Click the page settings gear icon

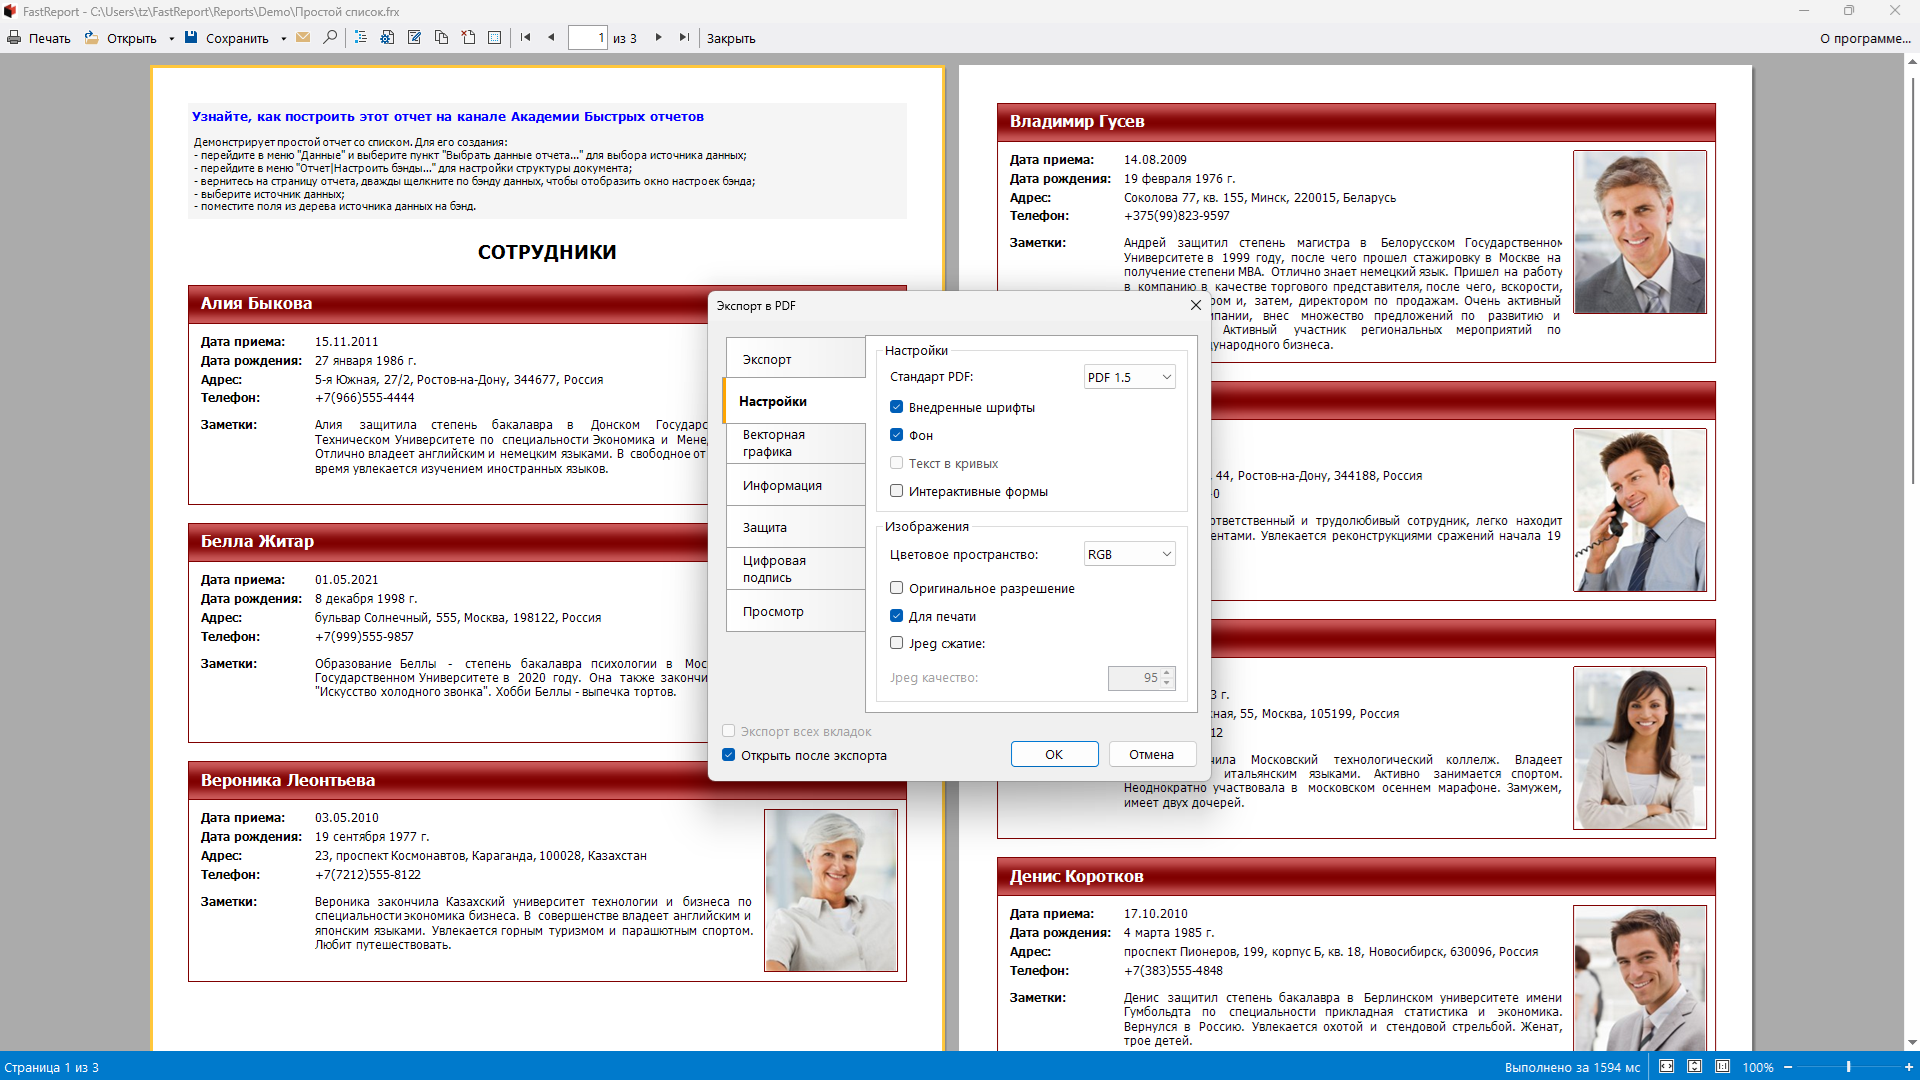(387, 38)
